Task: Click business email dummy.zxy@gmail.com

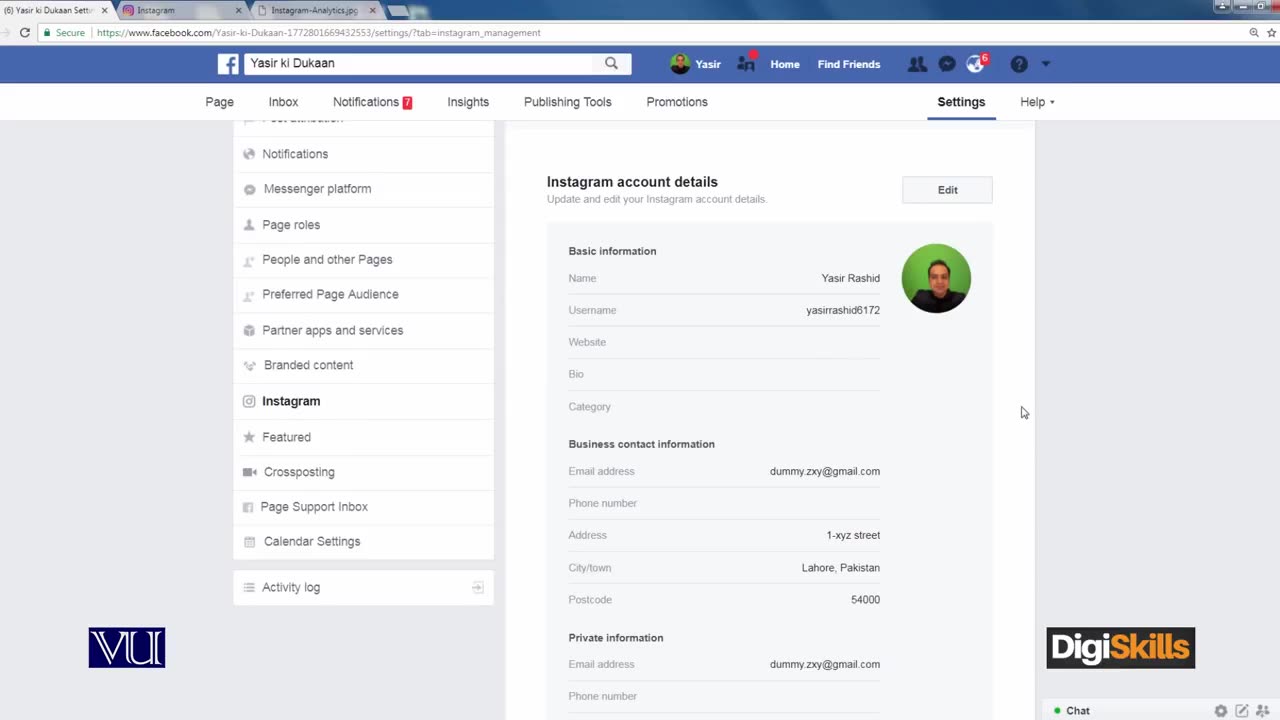Action: (x=825, y=471)
